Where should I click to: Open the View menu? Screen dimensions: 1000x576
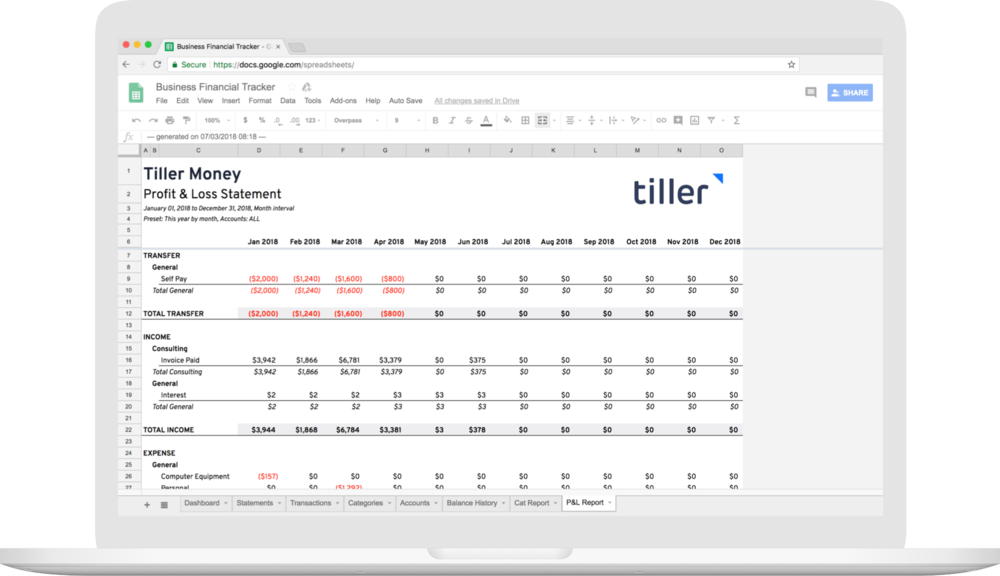click(205, 101)
